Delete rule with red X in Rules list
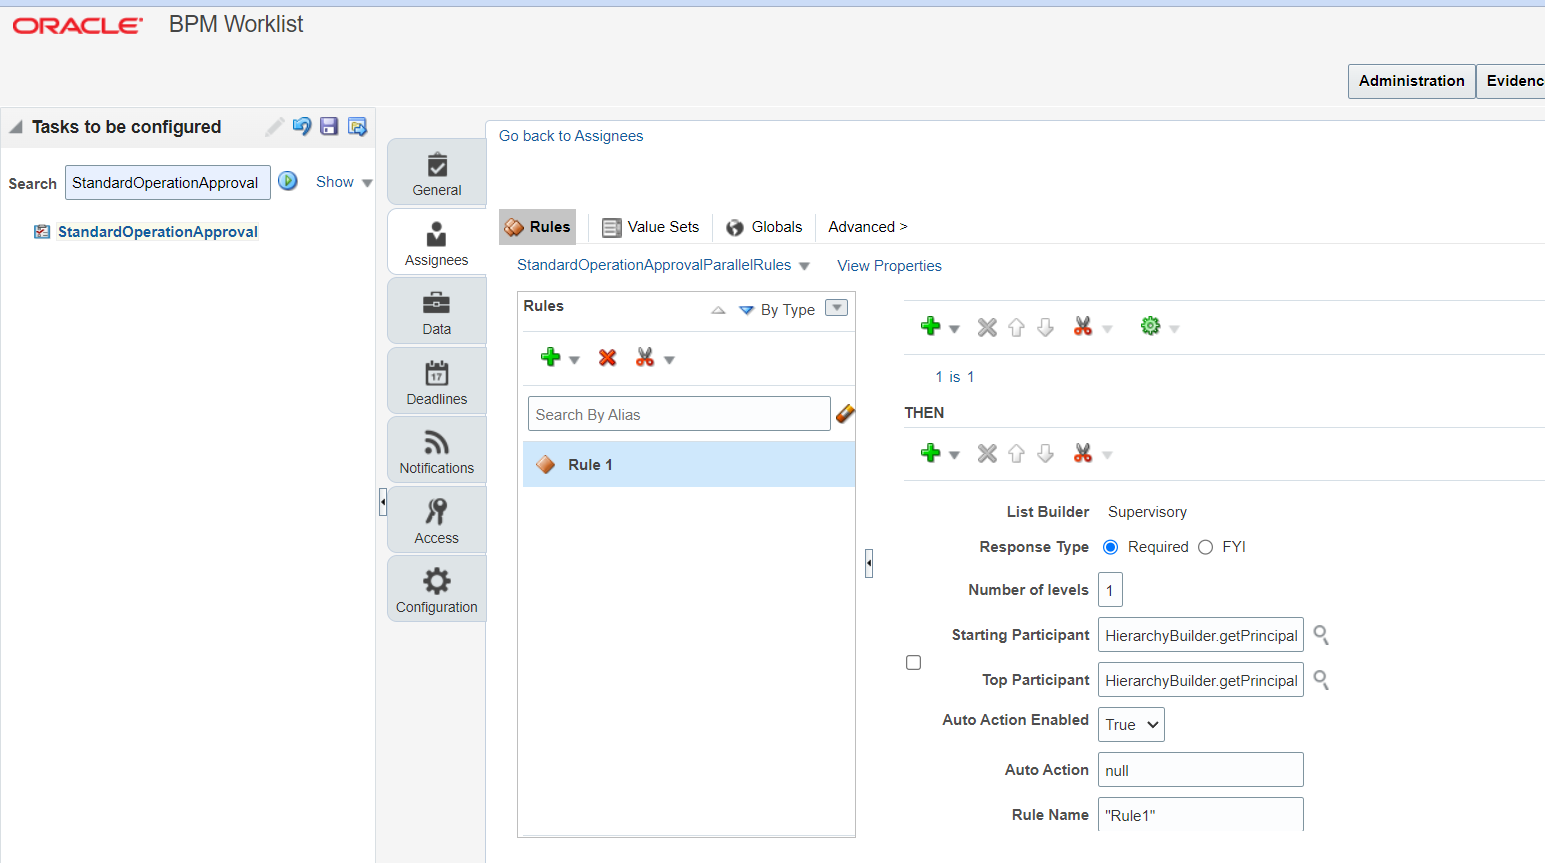 (607, 357)
